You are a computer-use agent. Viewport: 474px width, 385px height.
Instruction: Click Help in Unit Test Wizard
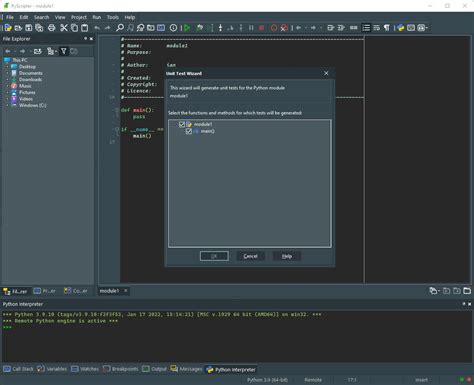pyautogui.click(x=287, y=256)
